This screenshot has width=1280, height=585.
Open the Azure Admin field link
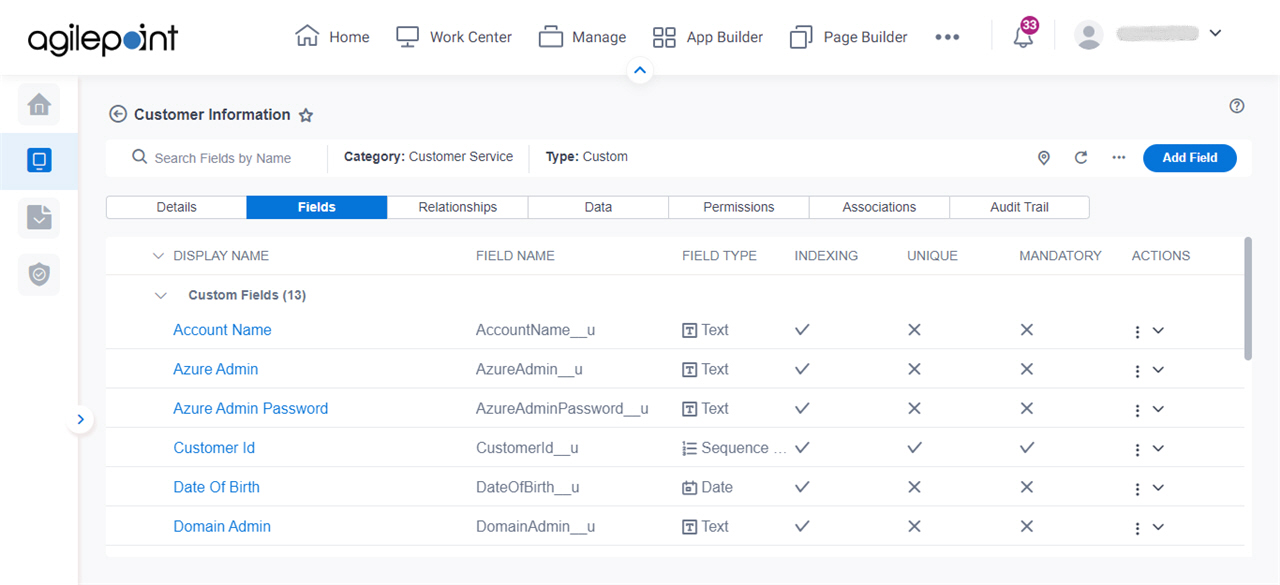(216, 369)
